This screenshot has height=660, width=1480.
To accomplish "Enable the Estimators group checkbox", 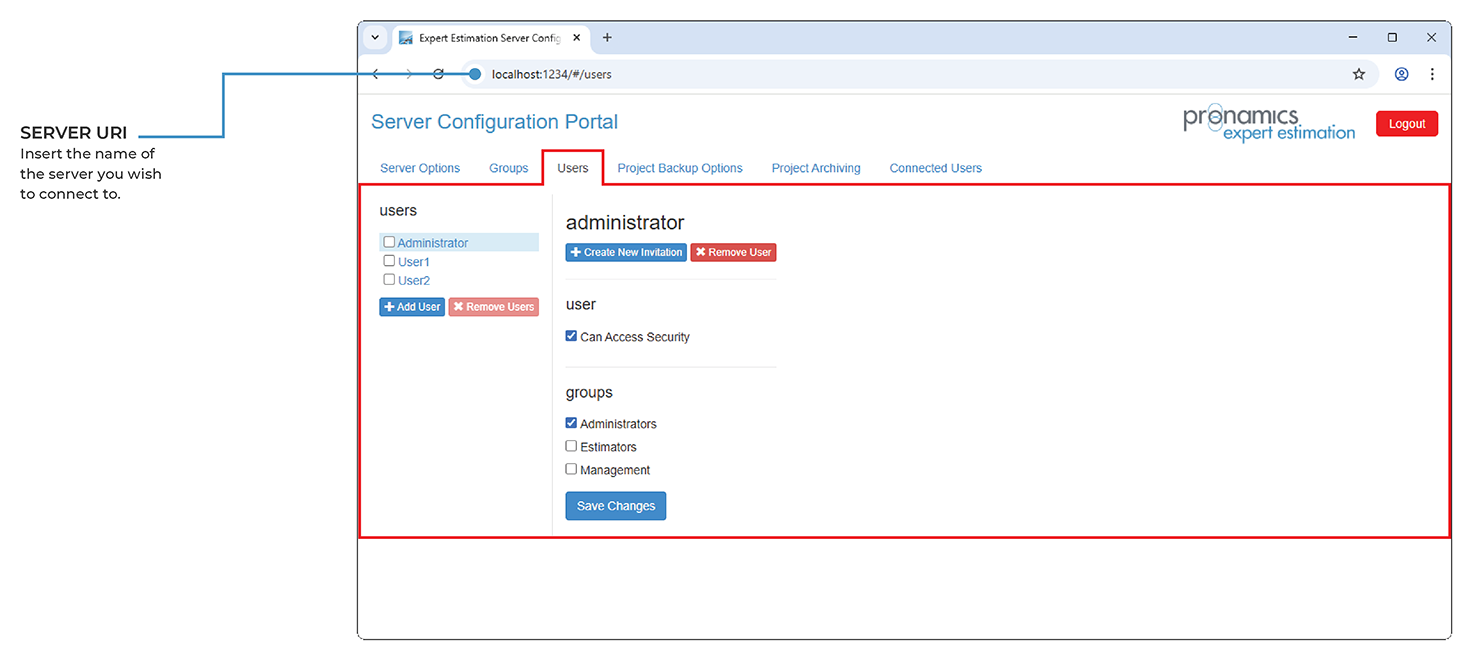I will tap(571, 446).
